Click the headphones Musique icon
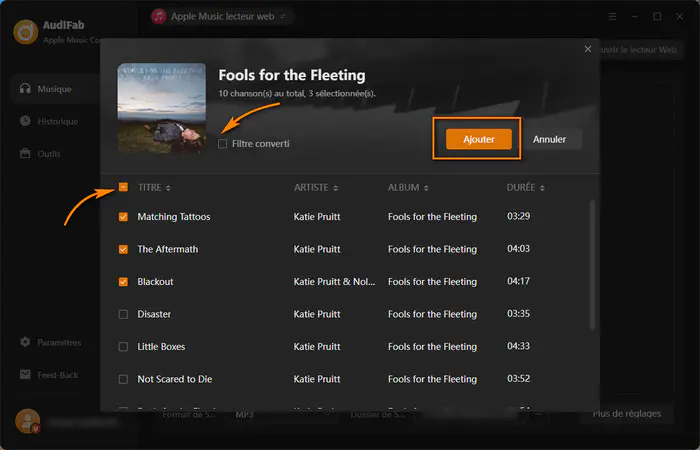 (25, 88)
